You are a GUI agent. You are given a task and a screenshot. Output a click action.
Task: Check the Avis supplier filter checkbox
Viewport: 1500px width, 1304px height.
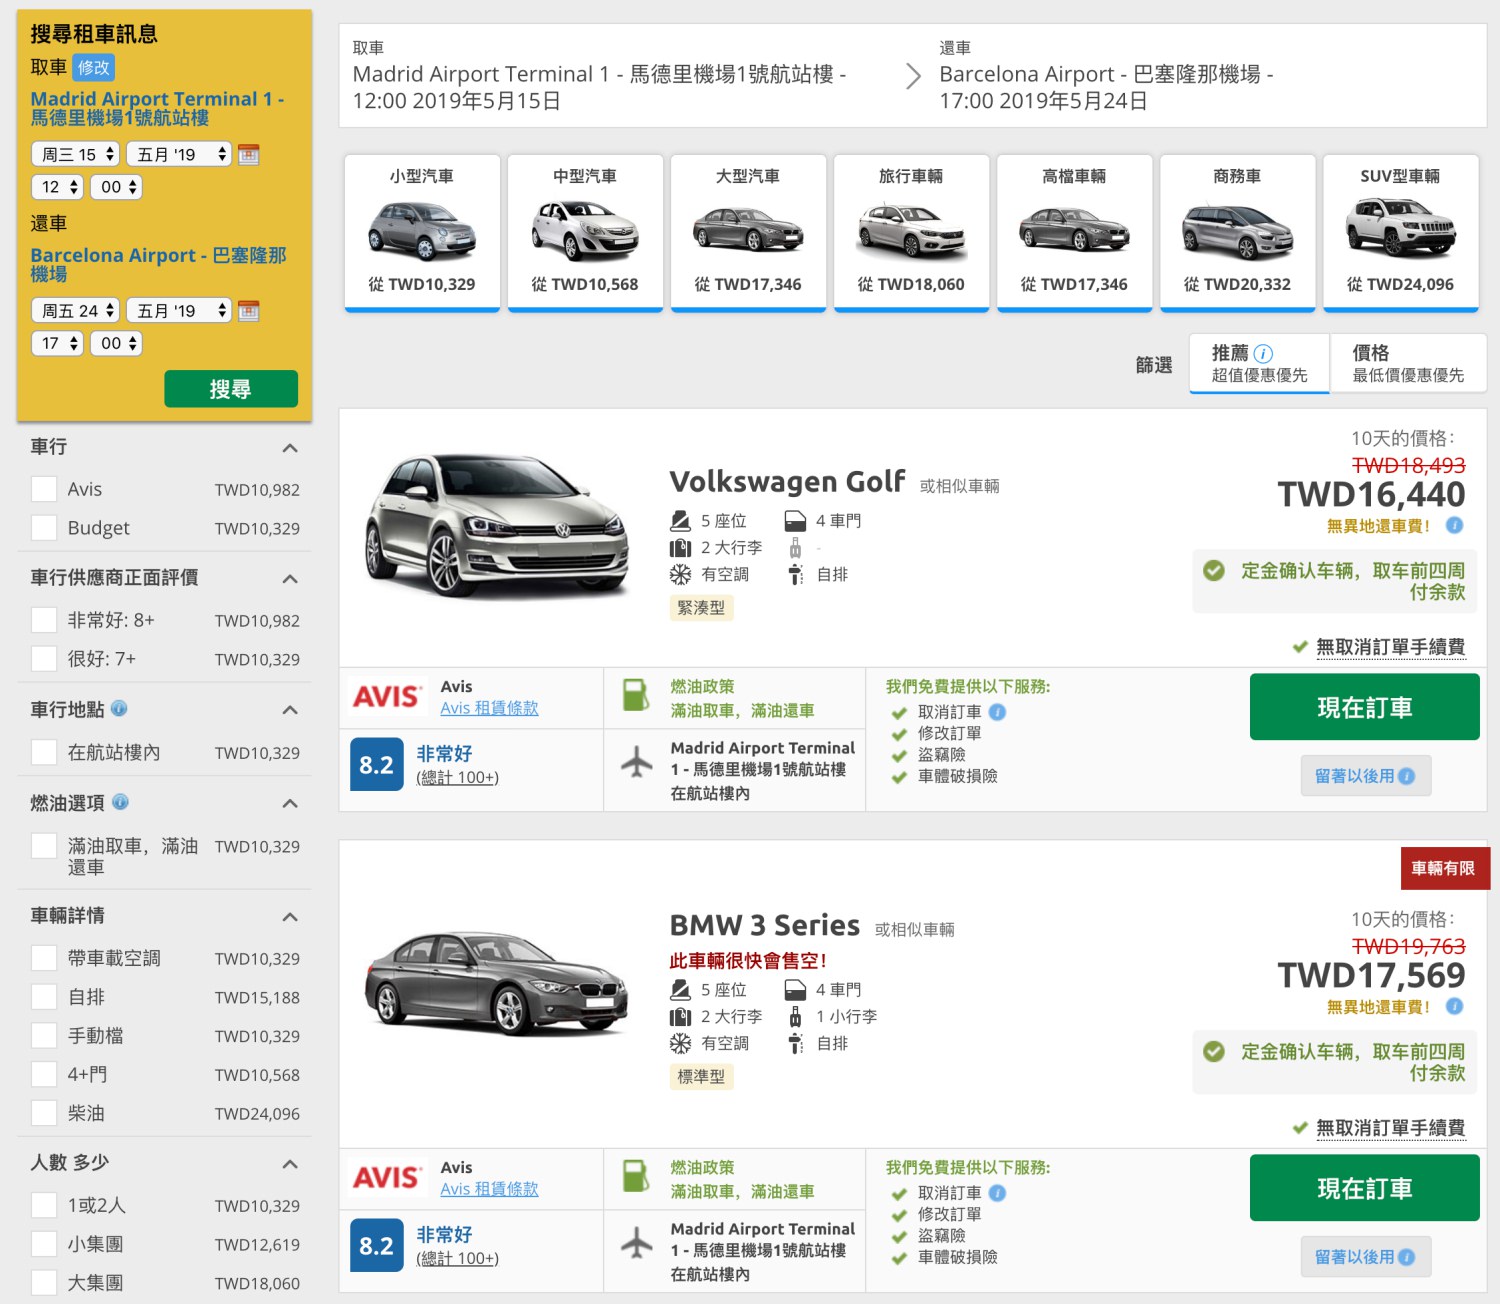tap(44, 489)
